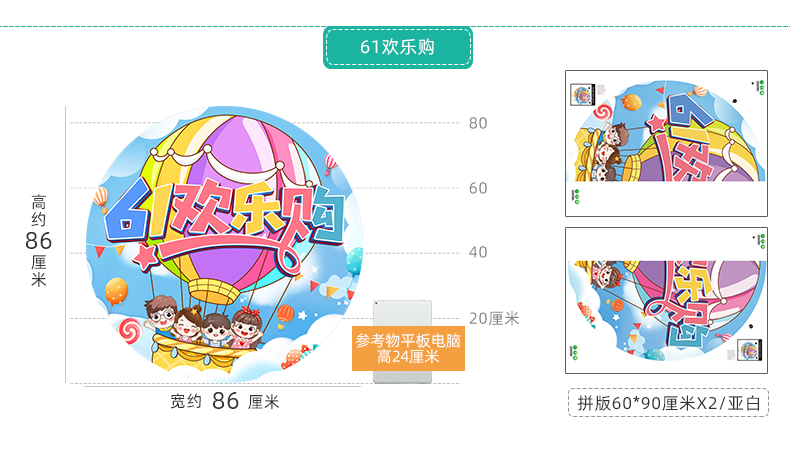790x459 pixels.
Task: Click the 40 height scale marker
Action: (478, 252)
